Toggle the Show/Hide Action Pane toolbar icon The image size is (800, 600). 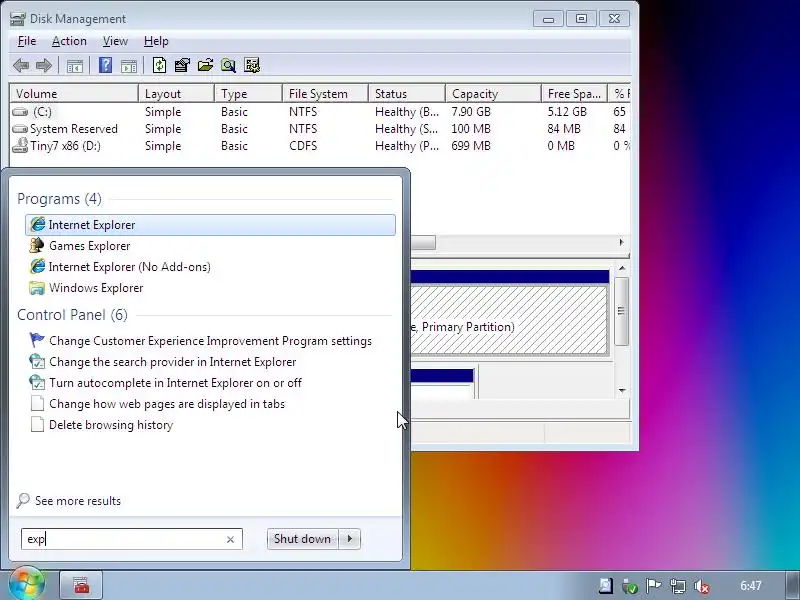click(129, 65)
